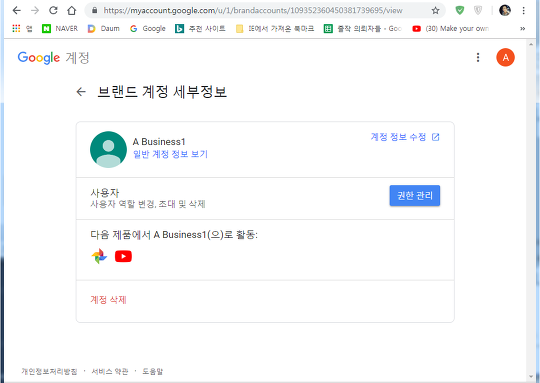Open the YouTube product icon
This screenshot has width=540, height=383.
(x=123, y=256)
